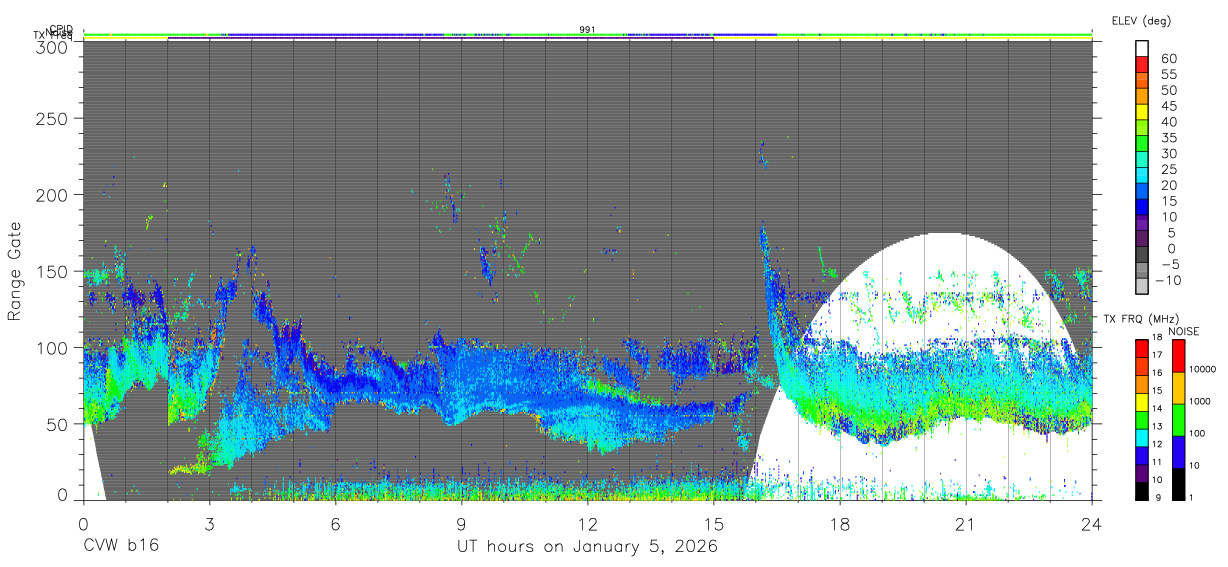Click the red top segment of NOISE bar

point(1177,355)
